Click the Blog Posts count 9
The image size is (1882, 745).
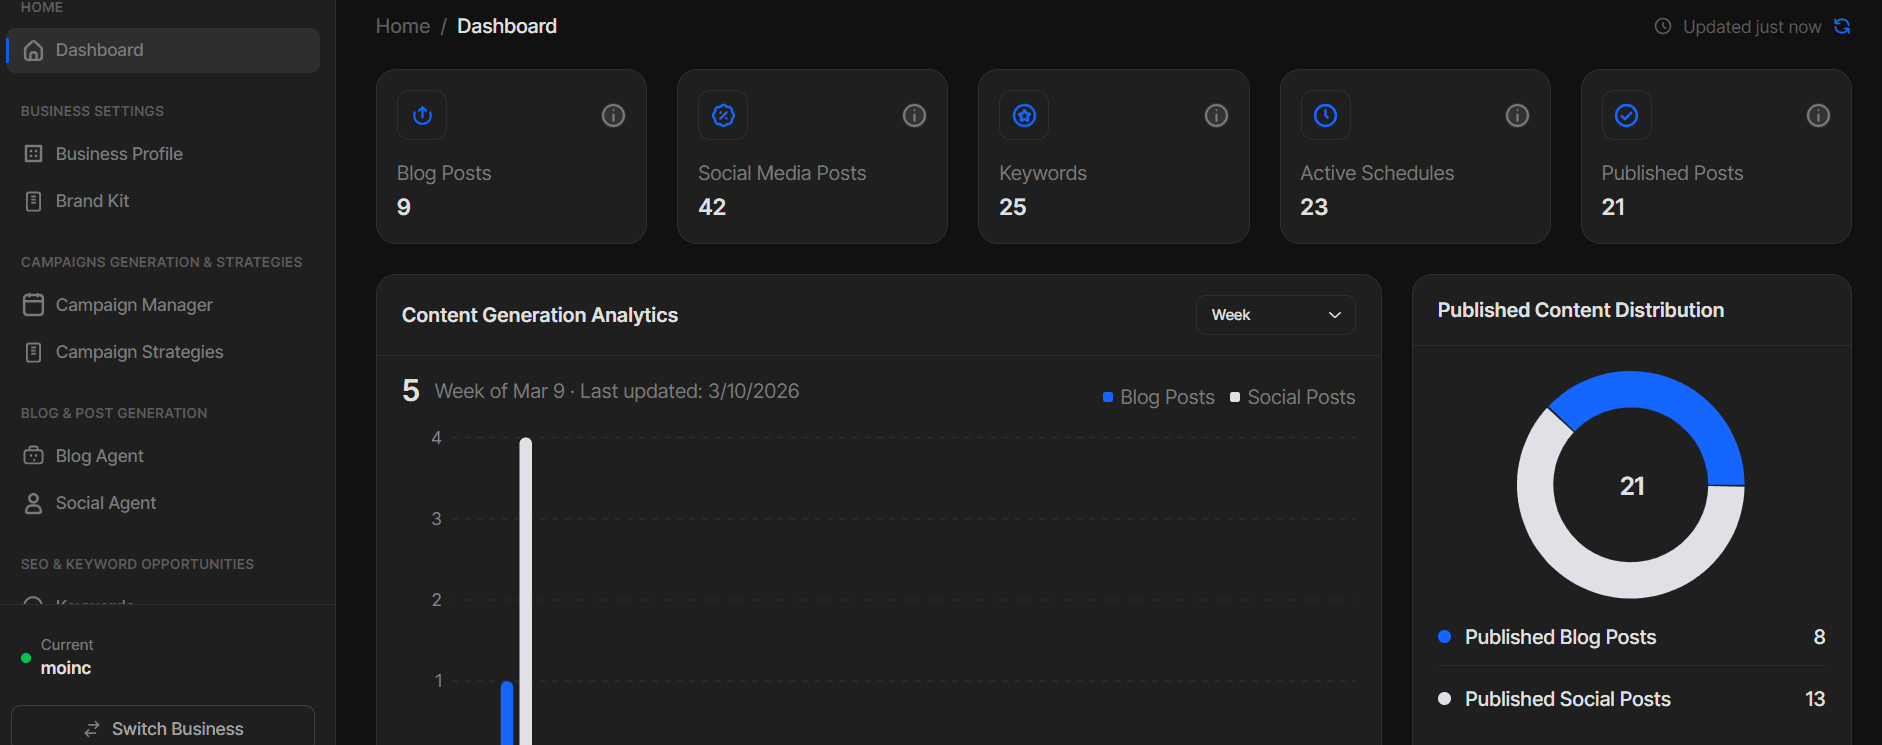coord(404,207)
